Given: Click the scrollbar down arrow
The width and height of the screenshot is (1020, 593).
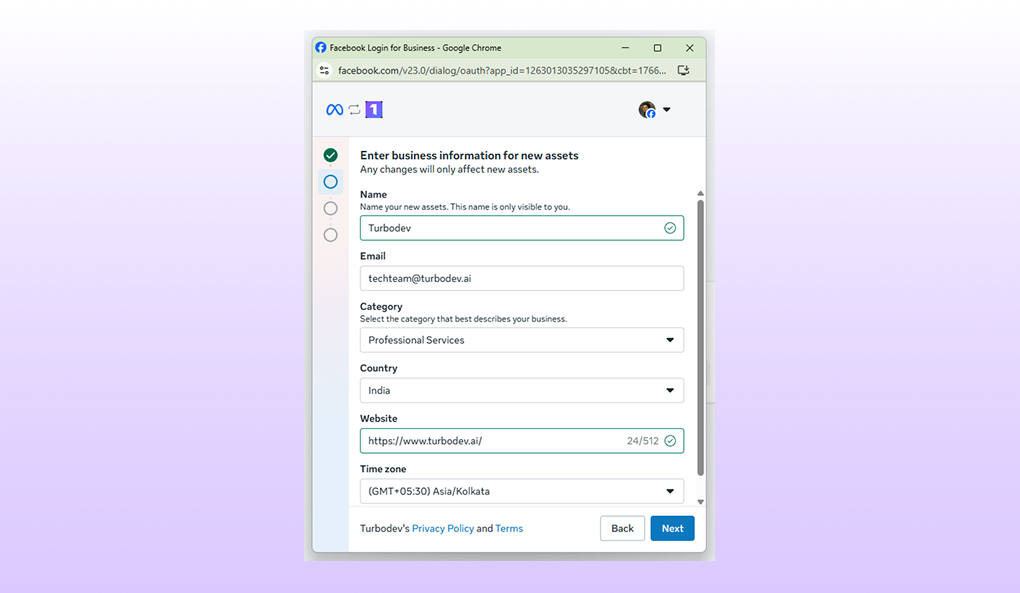Looking at the screenshot, I should pyautogui.click(x=701, y=502).
